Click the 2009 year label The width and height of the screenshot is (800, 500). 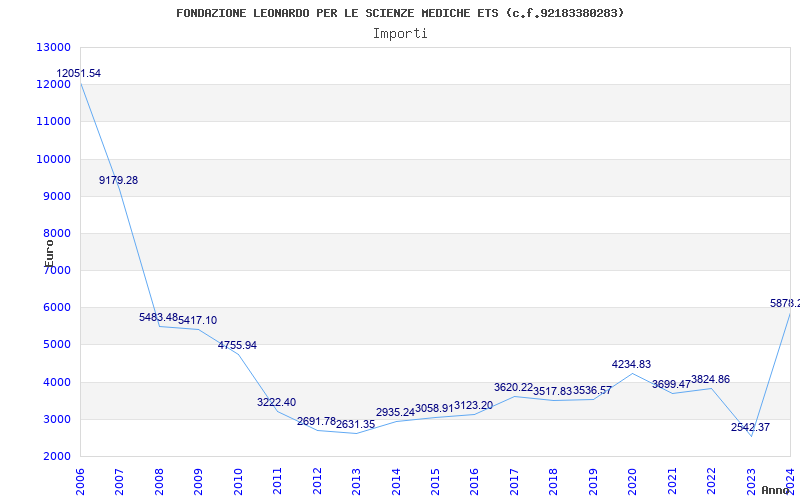click(198, 482)
